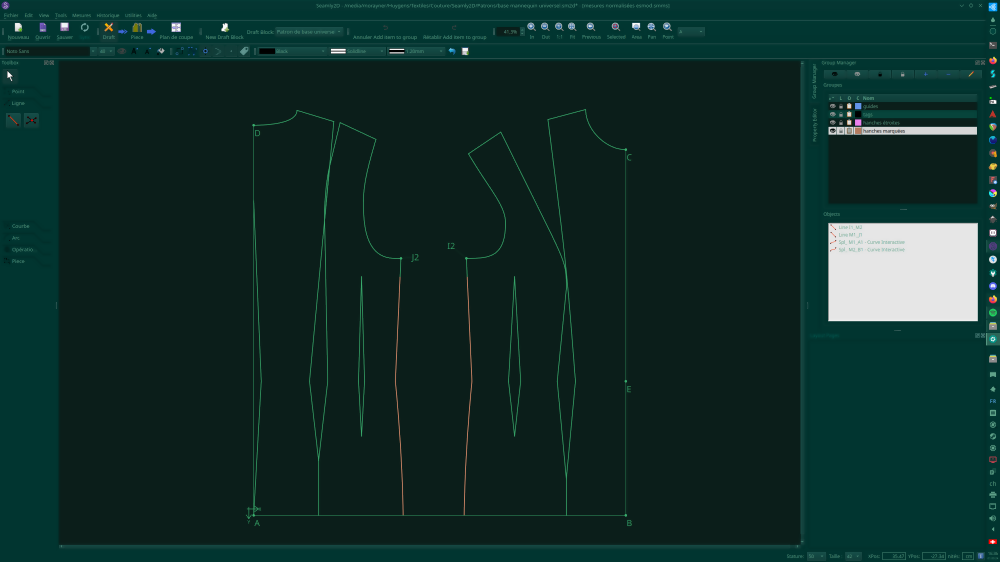Click the Zoom Pan icon
The width and height of the screenshot is (1000, 562).
coord(651,27)
